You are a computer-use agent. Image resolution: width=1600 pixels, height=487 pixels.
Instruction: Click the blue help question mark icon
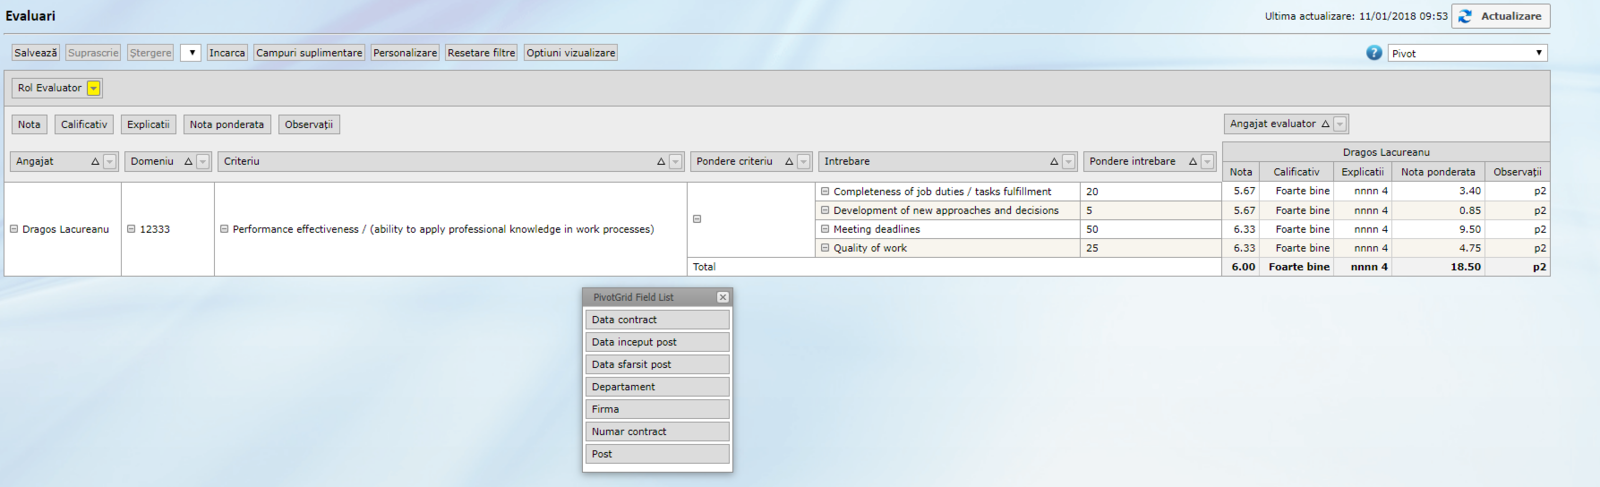click(x=1374, y=53)
